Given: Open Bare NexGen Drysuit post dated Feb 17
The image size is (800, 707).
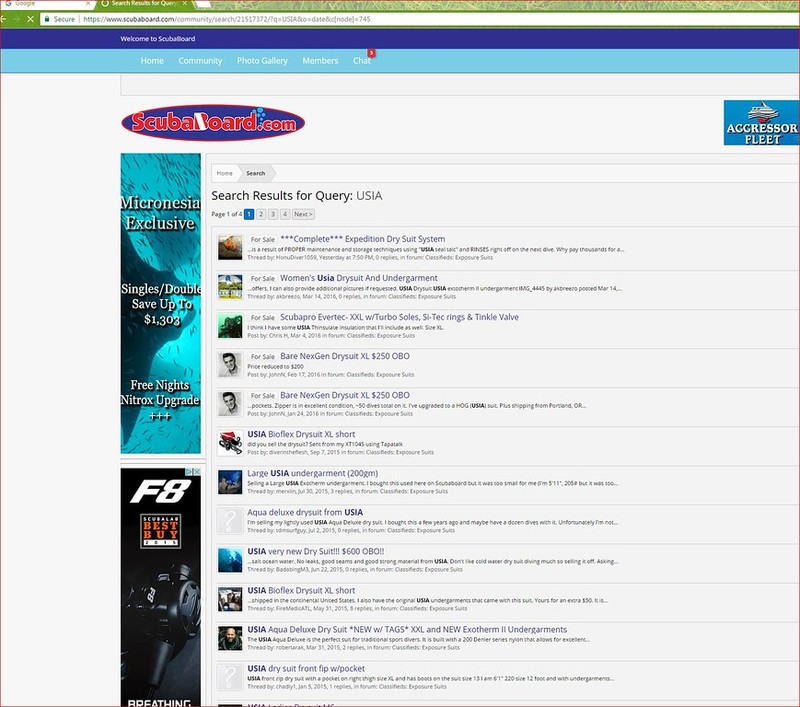Looking at the screenshot, I should [x=345, y=356].
